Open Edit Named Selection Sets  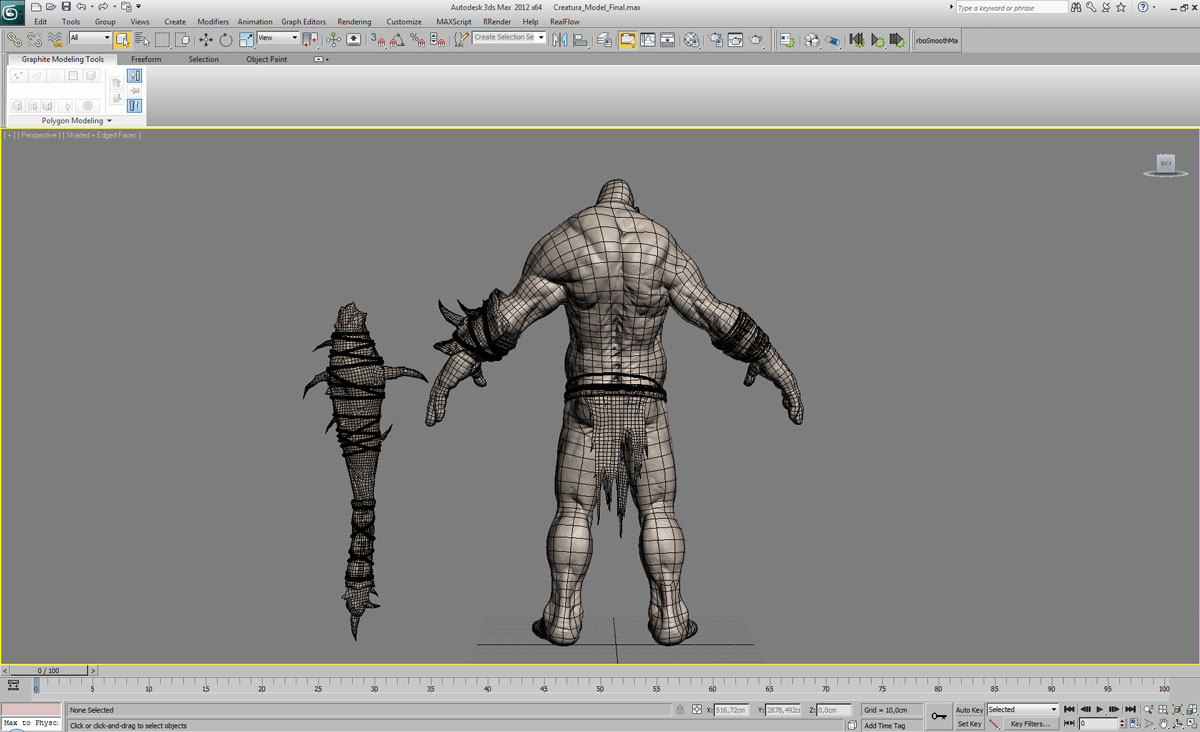[x=460, y=40]
